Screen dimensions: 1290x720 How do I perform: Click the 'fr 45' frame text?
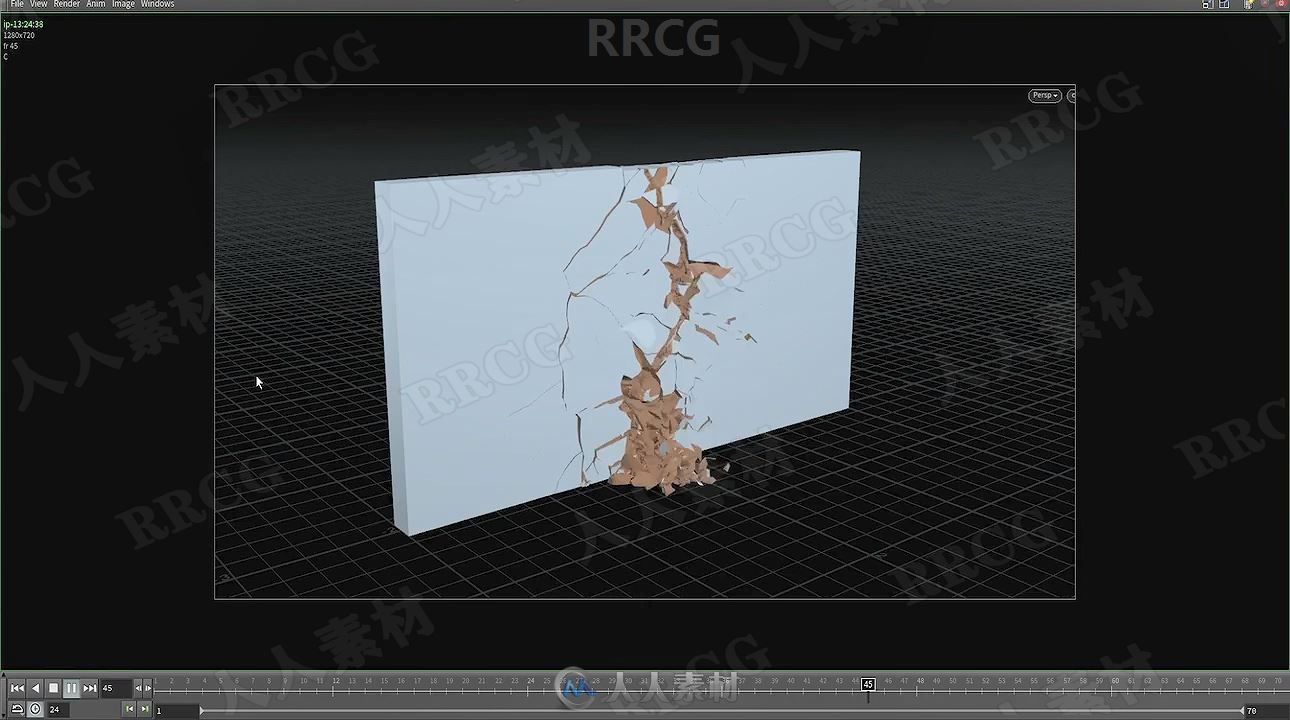pyautogui.click(x=11, y=46)
